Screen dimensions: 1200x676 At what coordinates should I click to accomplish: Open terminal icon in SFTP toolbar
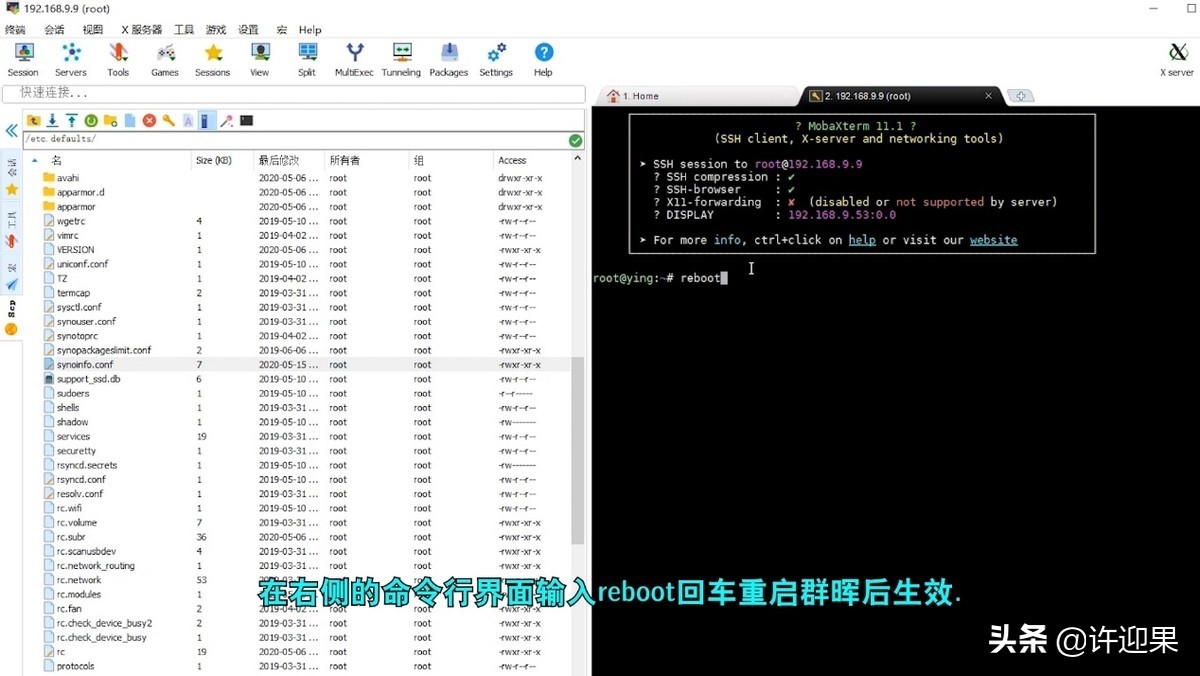tap(246, 120)
